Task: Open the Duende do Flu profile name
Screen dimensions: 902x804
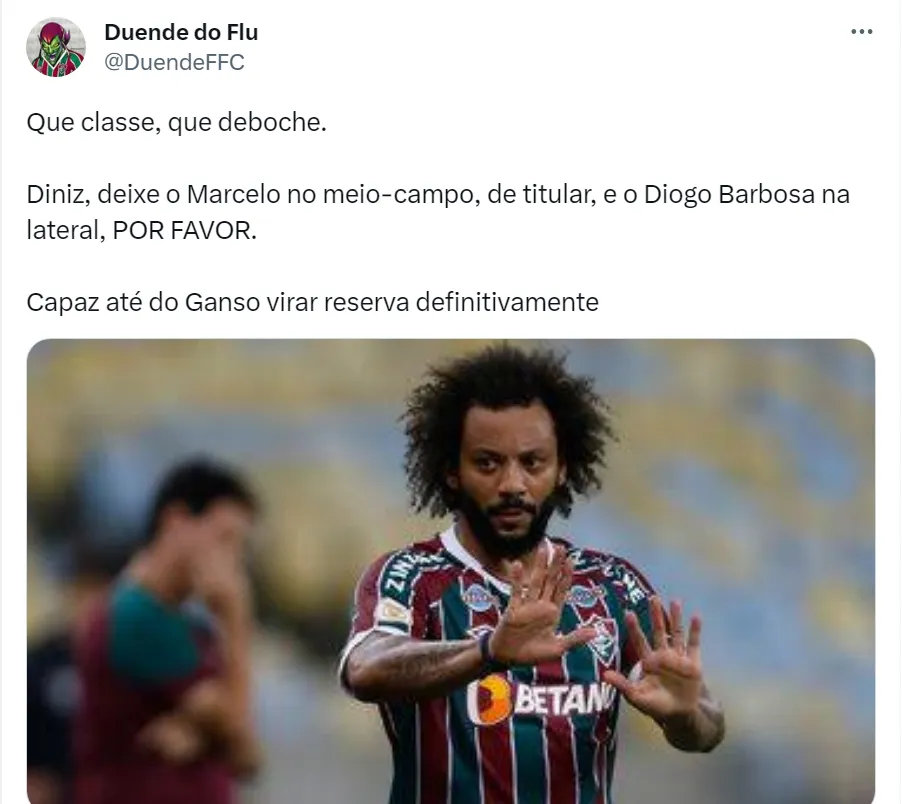Action: click(181, 32)
